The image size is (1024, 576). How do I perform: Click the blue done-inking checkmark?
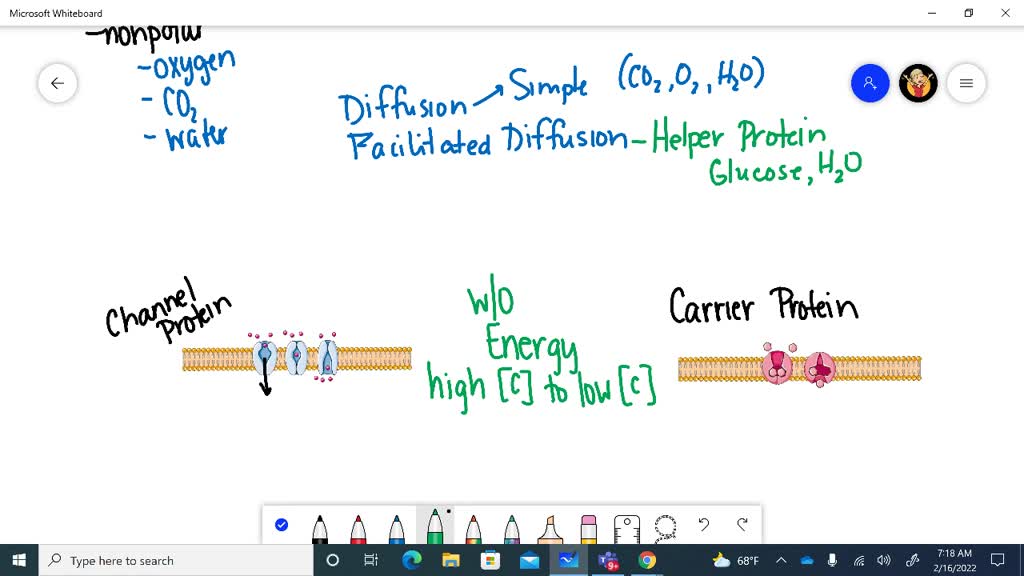pos(281,524)
